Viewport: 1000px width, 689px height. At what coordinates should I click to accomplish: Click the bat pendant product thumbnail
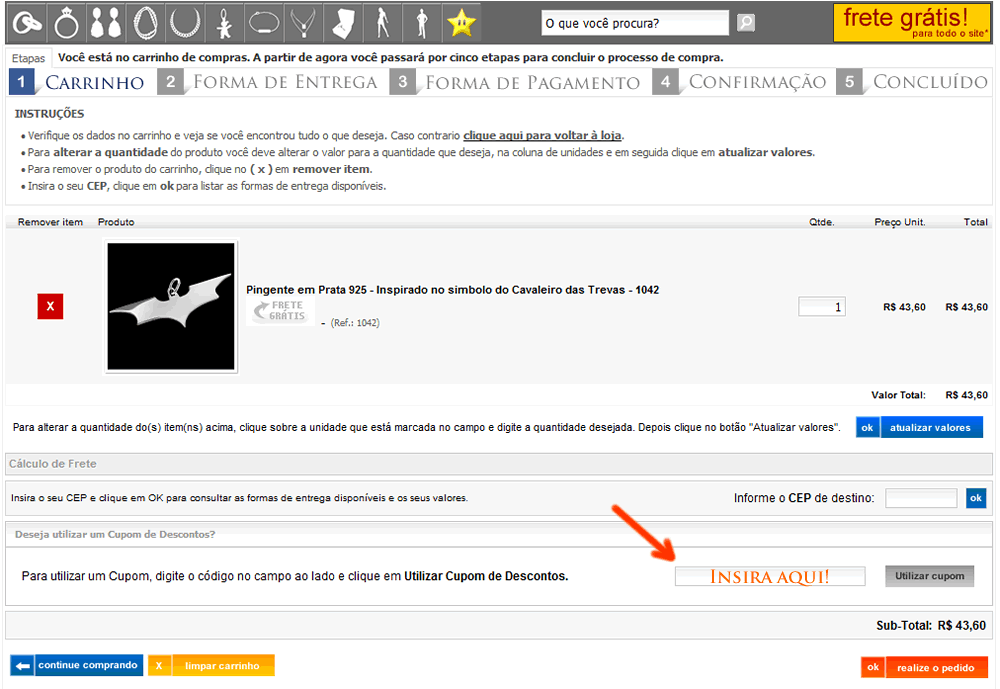coord(172,306)
